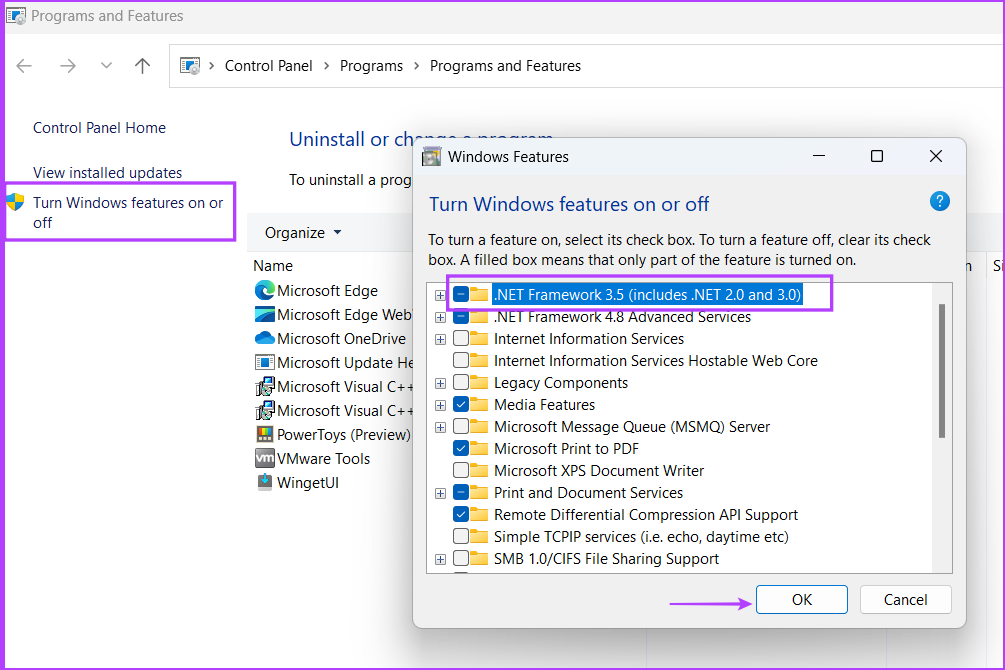Expand the SMB 1.0/CIFS File Sharing Support node

[440, 559]
